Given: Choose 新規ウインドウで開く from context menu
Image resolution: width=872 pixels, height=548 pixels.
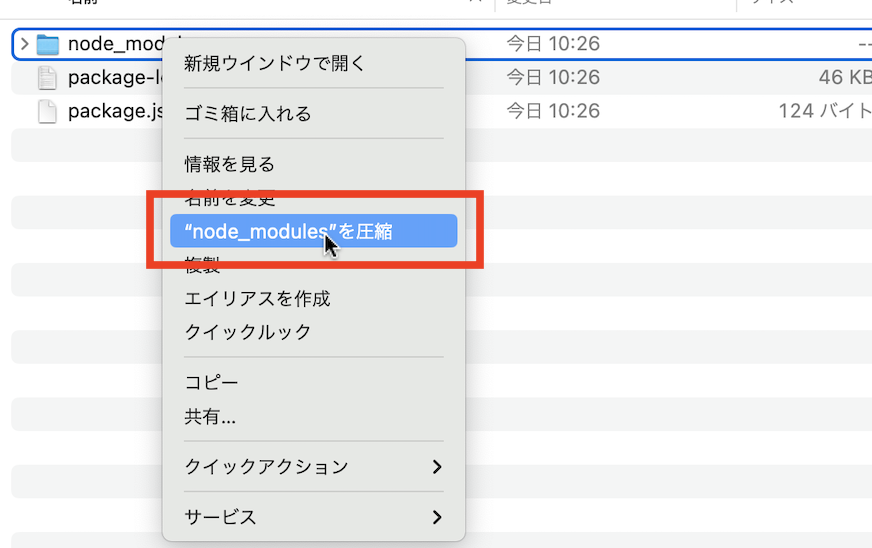Looking at the screenshot, I should (x=275, y=64).
